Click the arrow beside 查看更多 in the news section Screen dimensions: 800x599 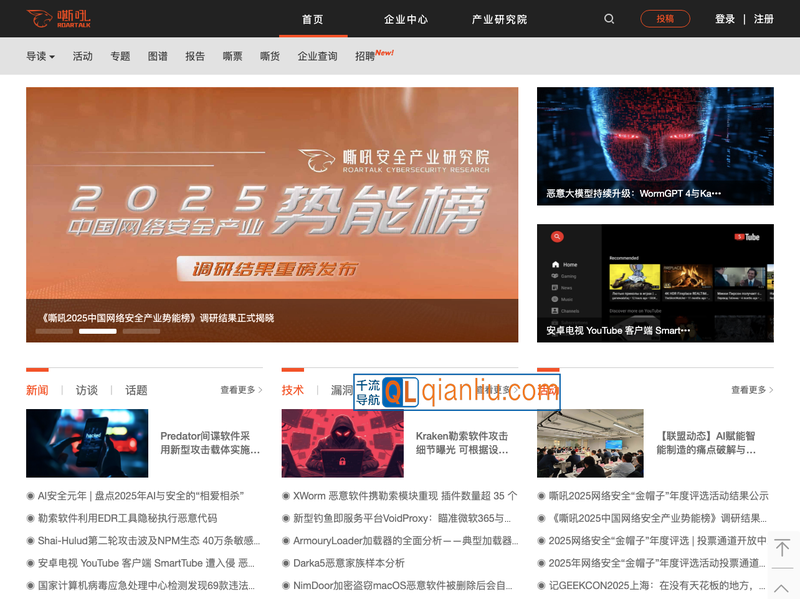(x=260, y=390)
